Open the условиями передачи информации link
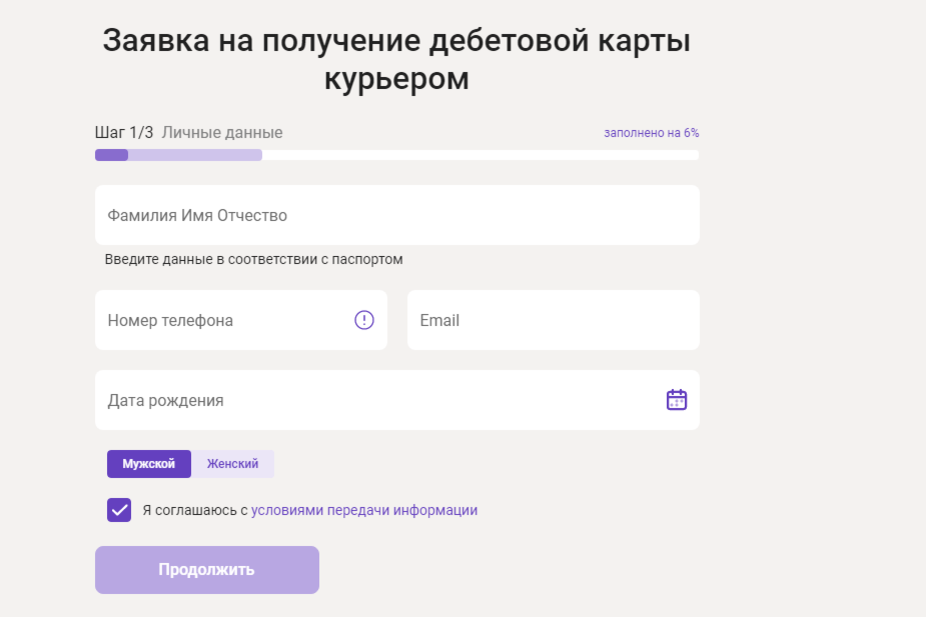926x617 pixels. pos(366,510)
